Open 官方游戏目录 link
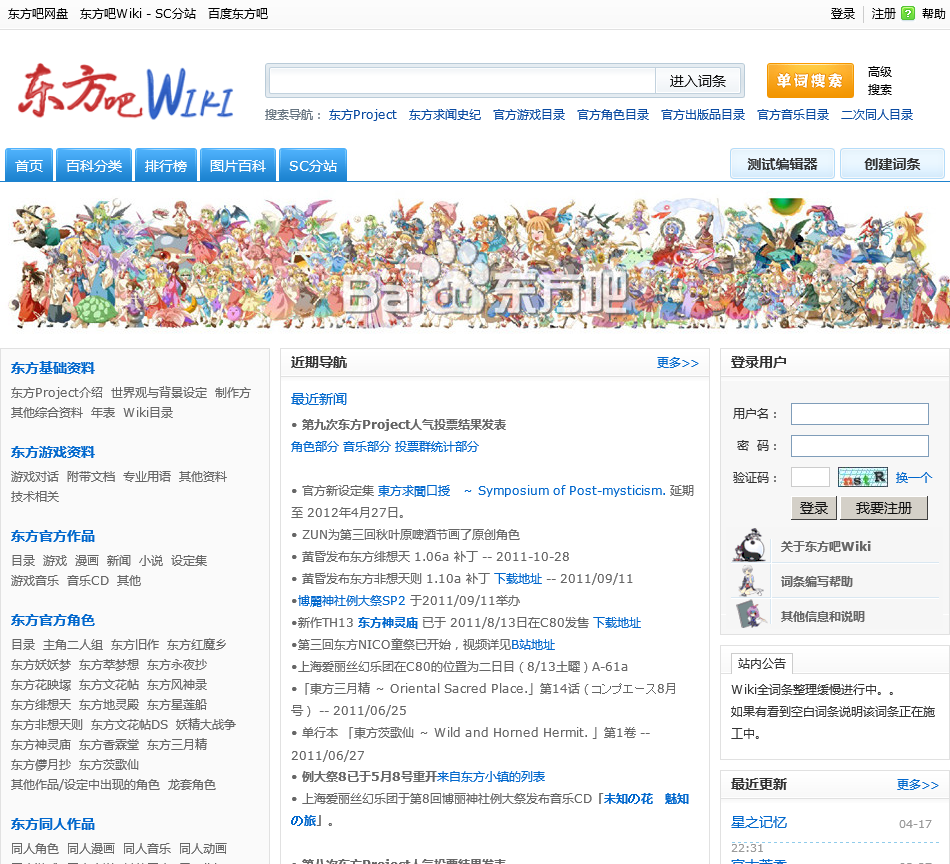 [529, 115]
